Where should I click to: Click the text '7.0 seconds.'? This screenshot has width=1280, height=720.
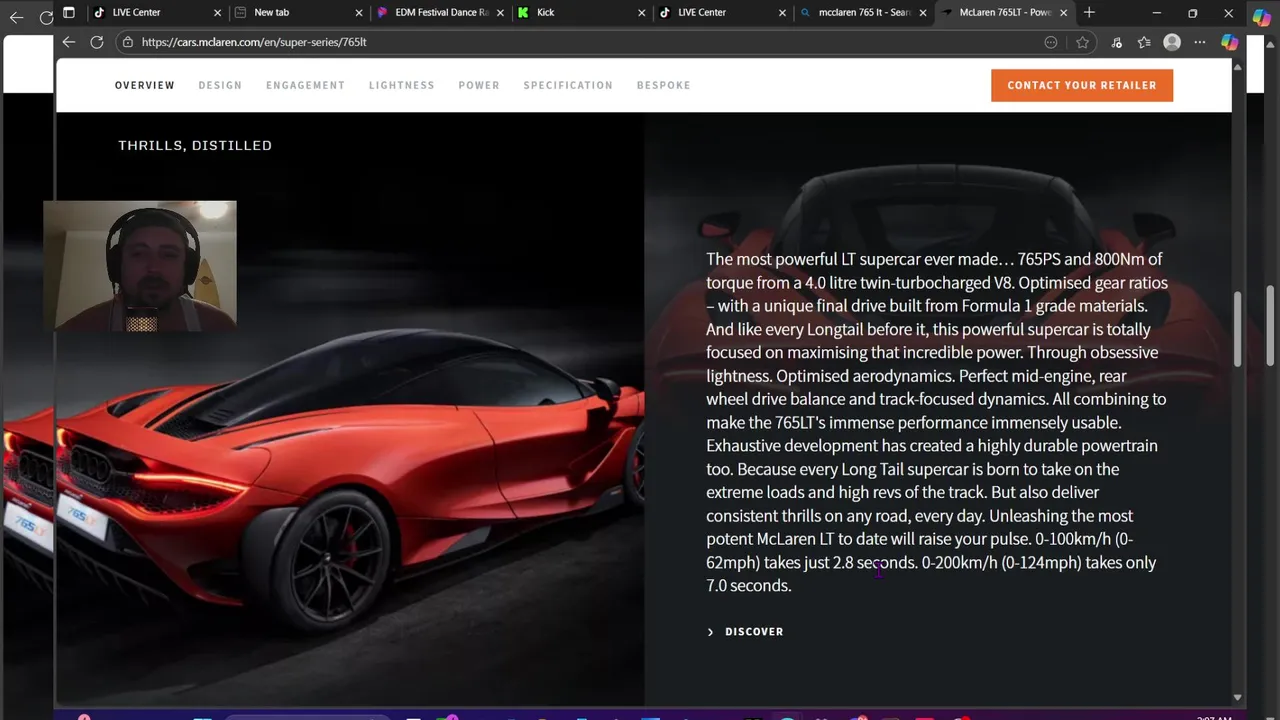pos(749,586)
